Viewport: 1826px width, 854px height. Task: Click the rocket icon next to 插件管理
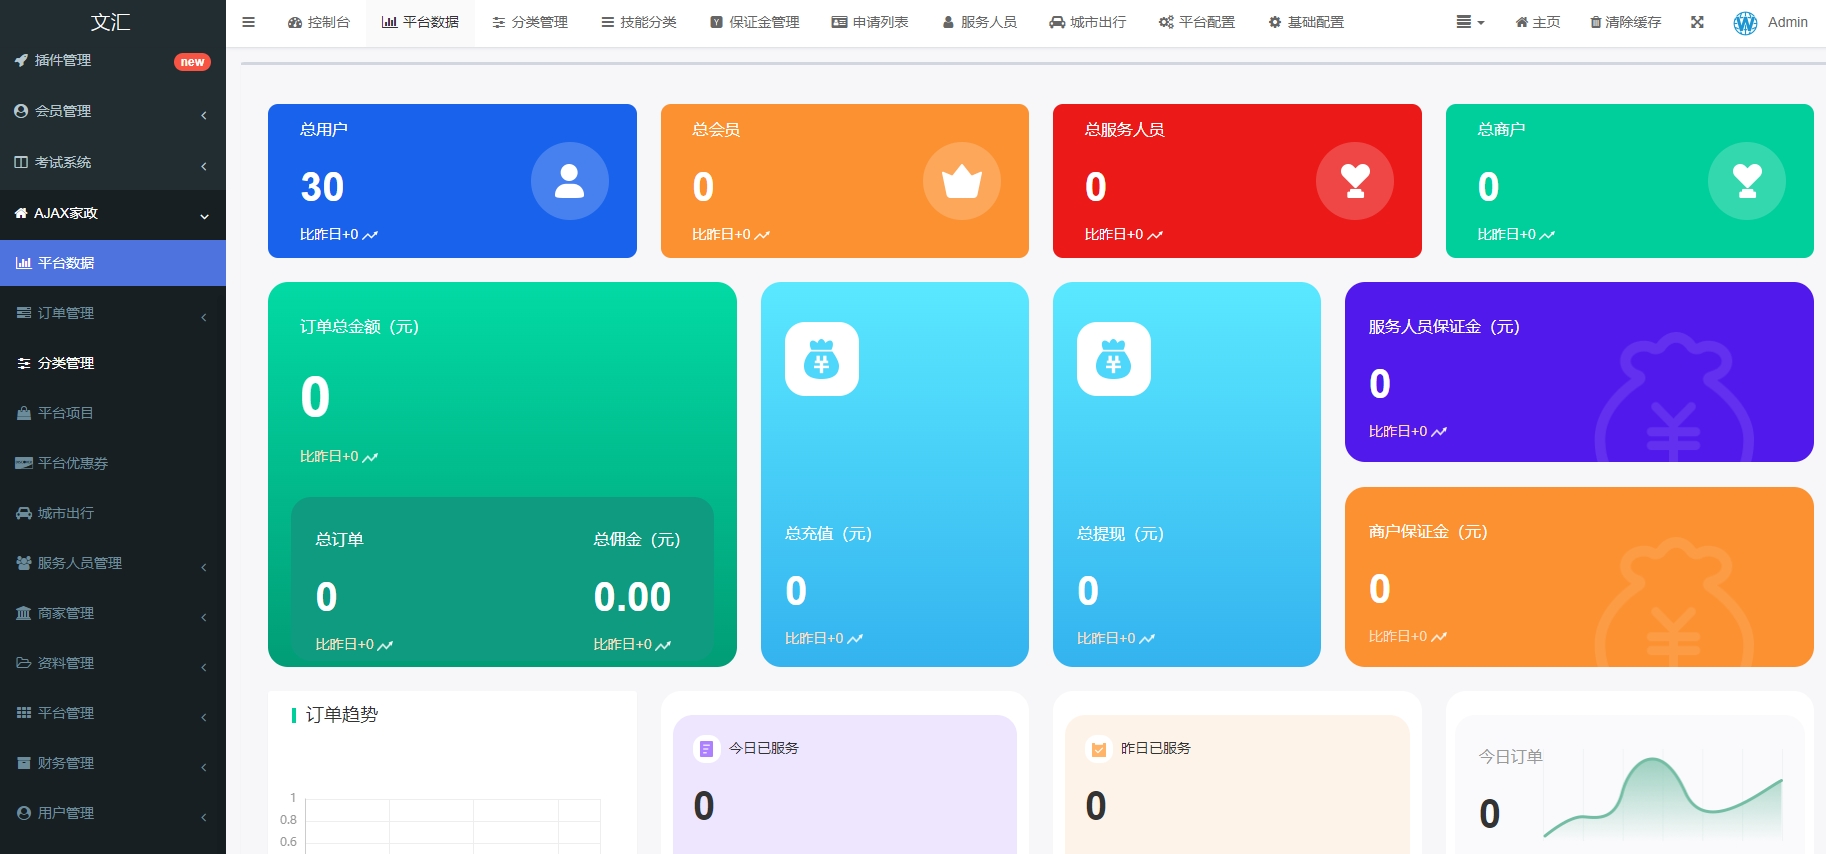(21, 61)
